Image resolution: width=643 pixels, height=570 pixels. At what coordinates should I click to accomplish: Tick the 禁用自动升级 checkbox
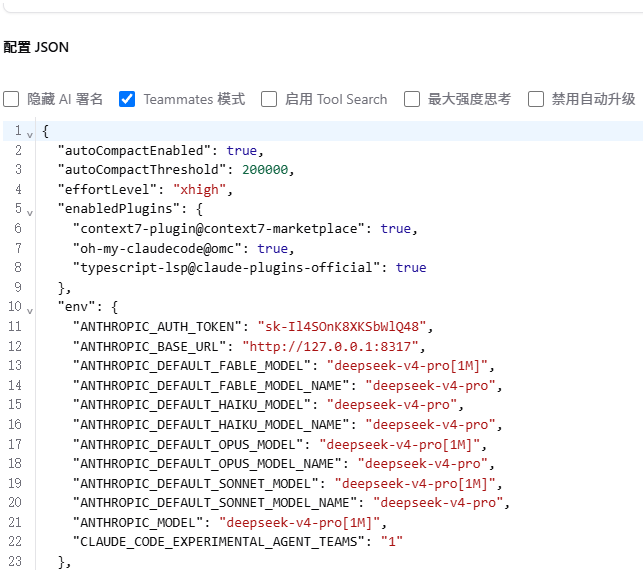coord(536,99)
